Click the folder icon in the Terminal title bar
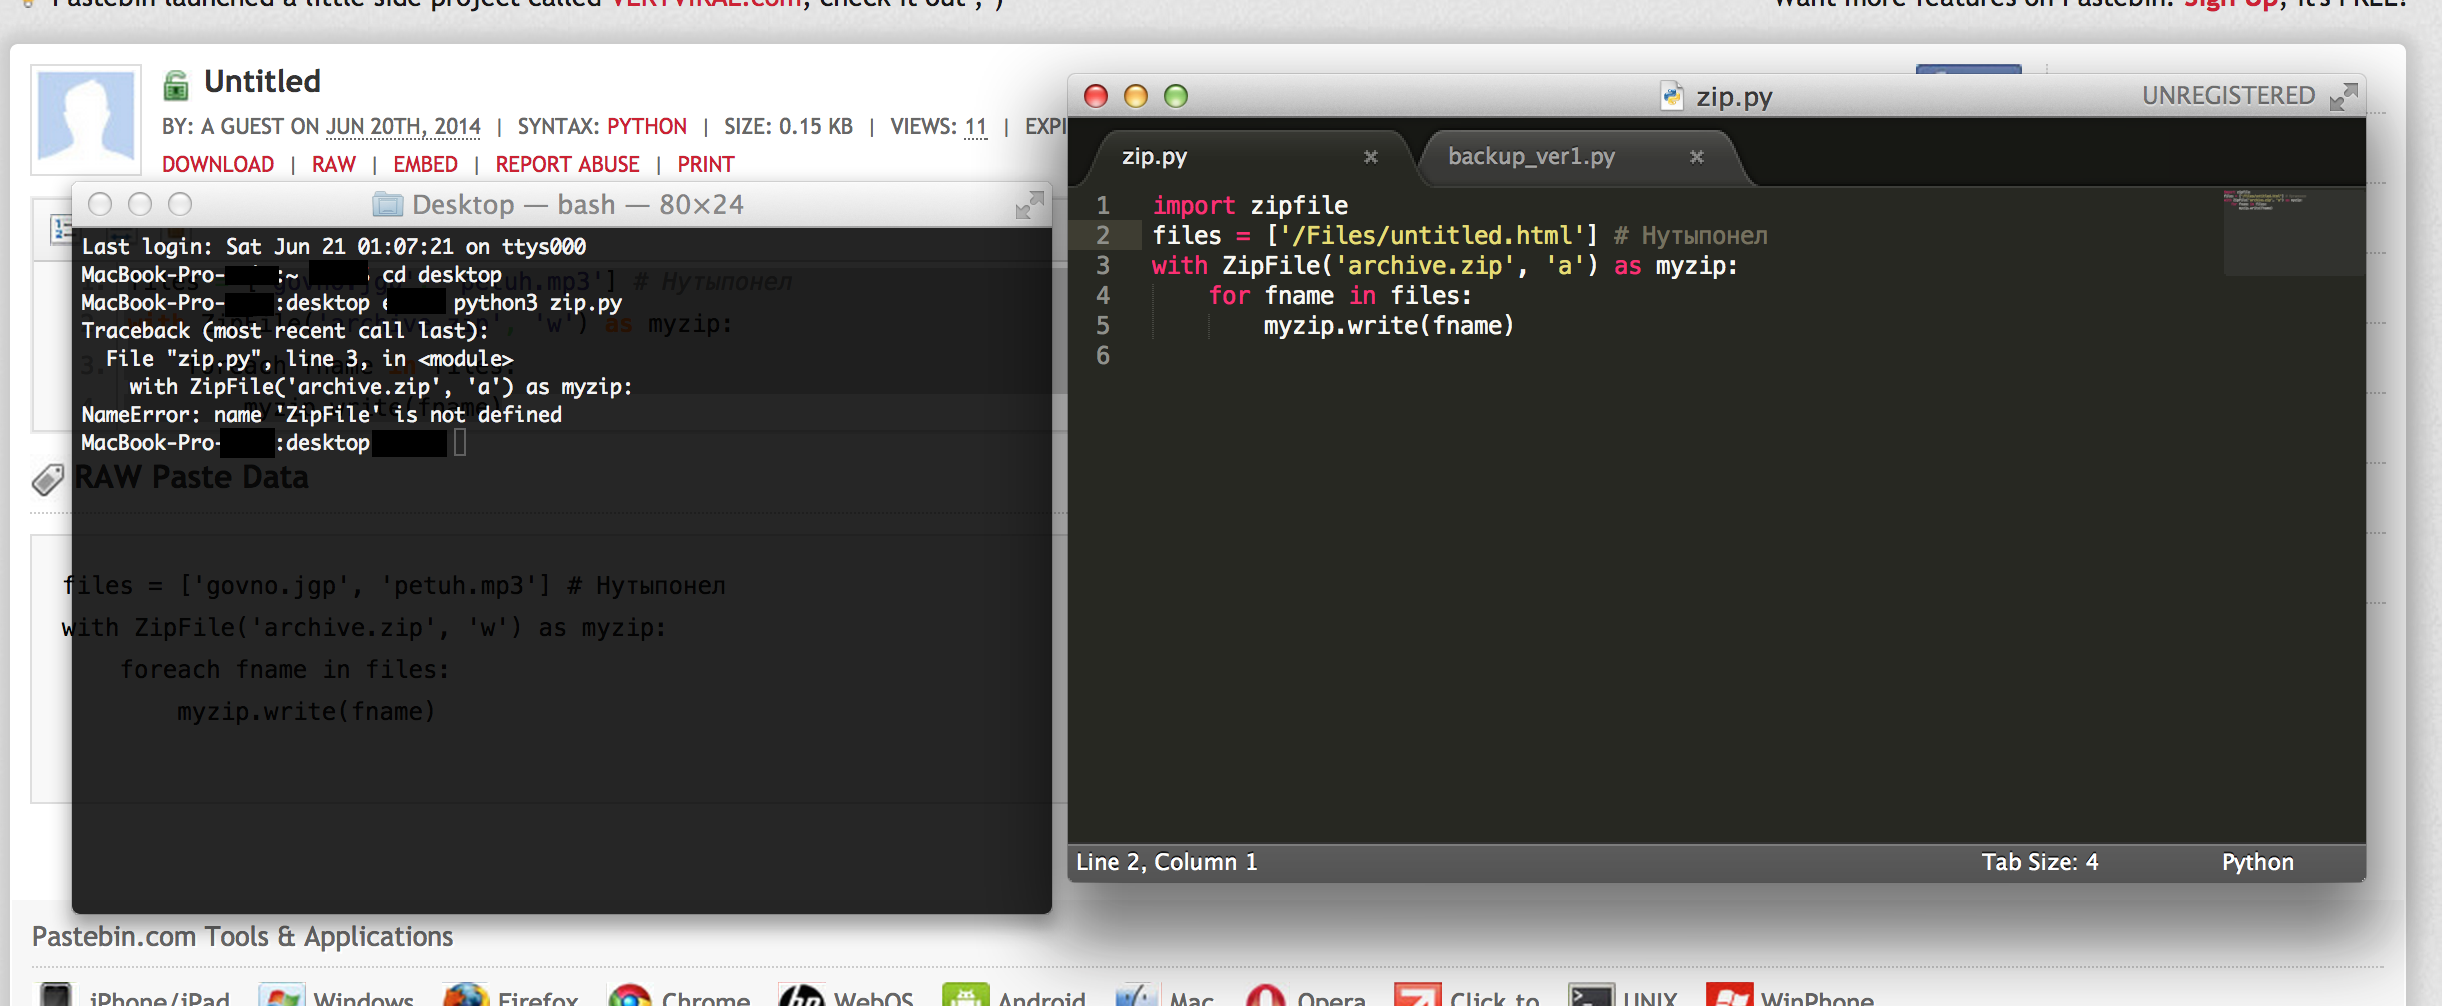This screenshot has height=1006, width=2442. pyautogui.click(x=387, y=205)
